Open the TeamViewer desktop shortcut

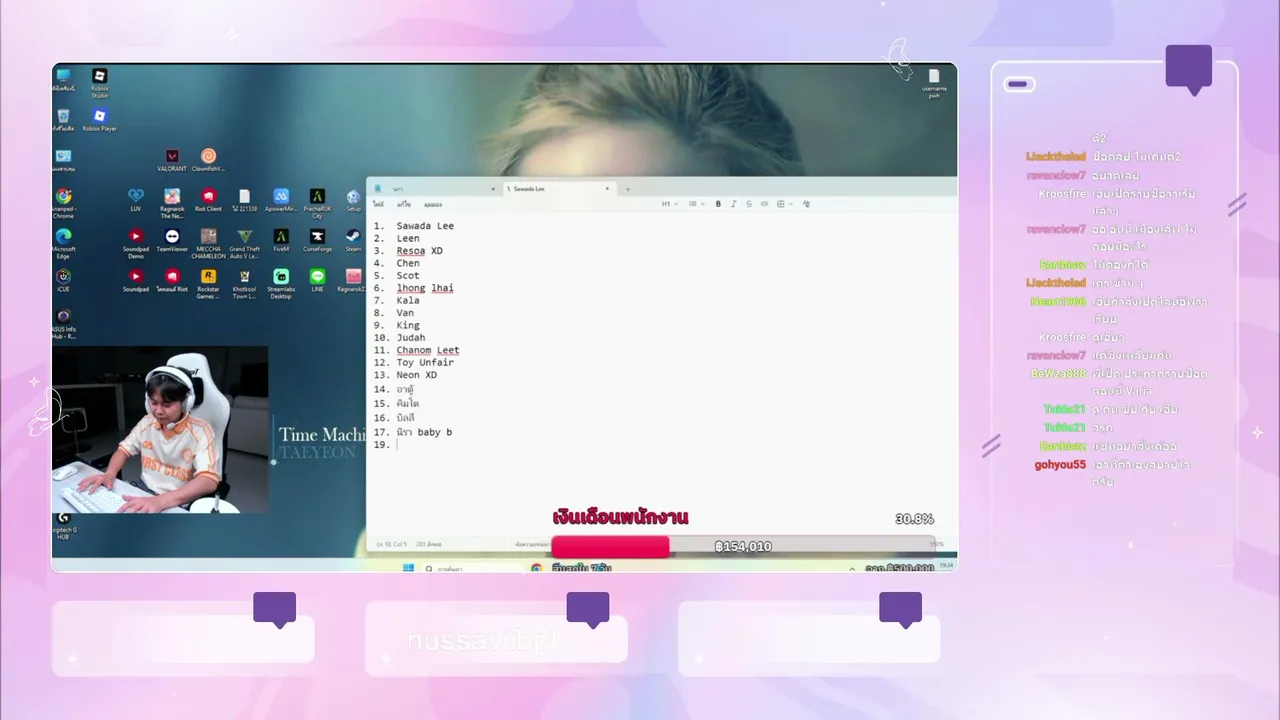(x=172, y=241)
